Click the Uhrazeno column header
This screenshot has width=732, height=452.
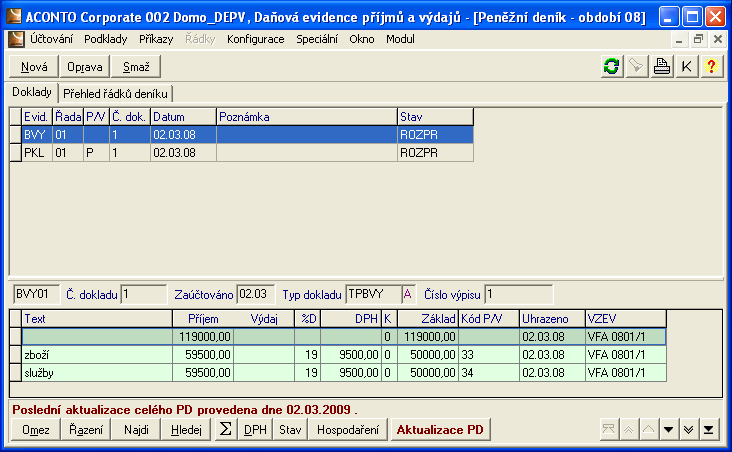[x=552, y=319]
